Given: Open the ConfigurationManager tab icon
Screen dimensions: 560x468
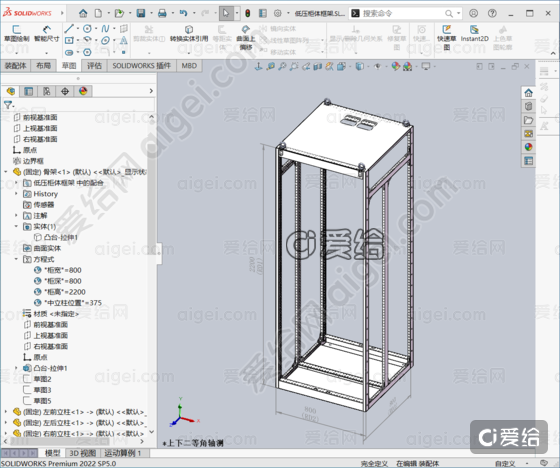Looking at the screenshot, I should pos(47,91).
